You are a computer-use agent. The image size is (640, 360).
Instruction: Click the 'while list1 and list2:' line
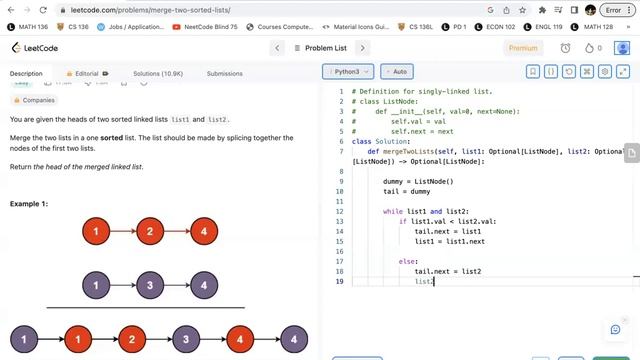point(426,211)
